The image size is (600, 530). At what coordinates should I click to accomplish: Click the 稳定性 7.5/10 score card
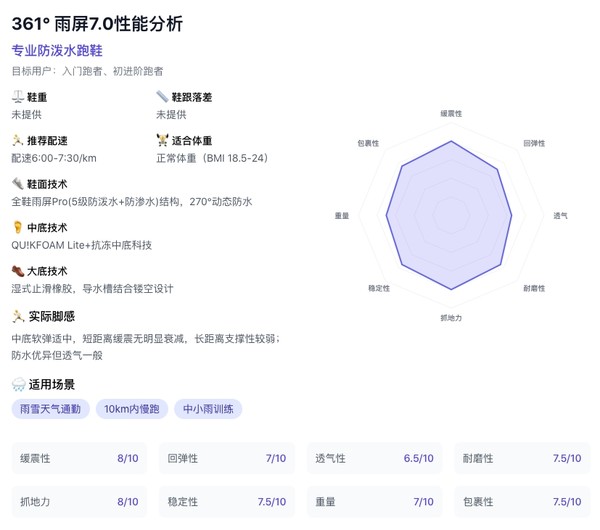[227, 501]
